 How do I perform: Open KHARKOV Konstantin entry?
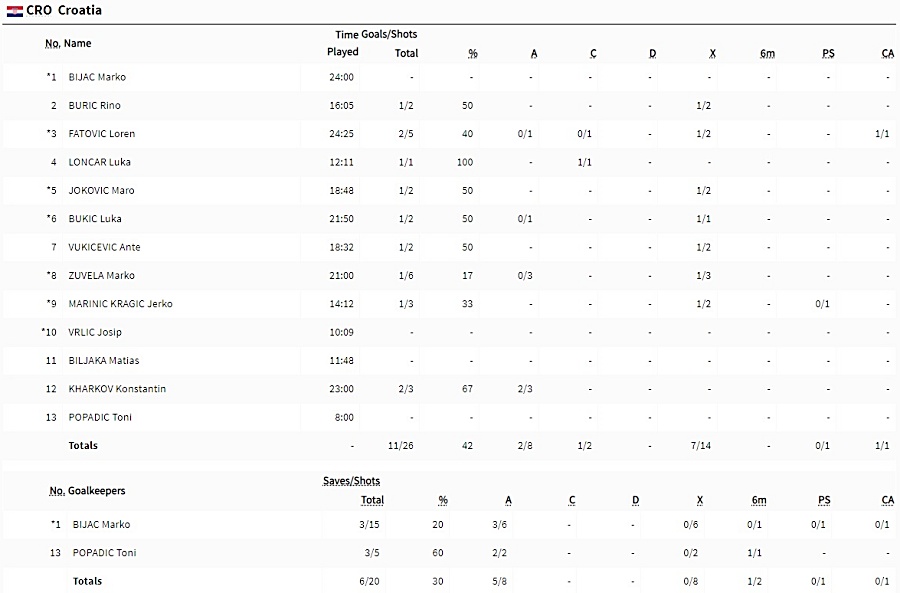coord(117,389)
